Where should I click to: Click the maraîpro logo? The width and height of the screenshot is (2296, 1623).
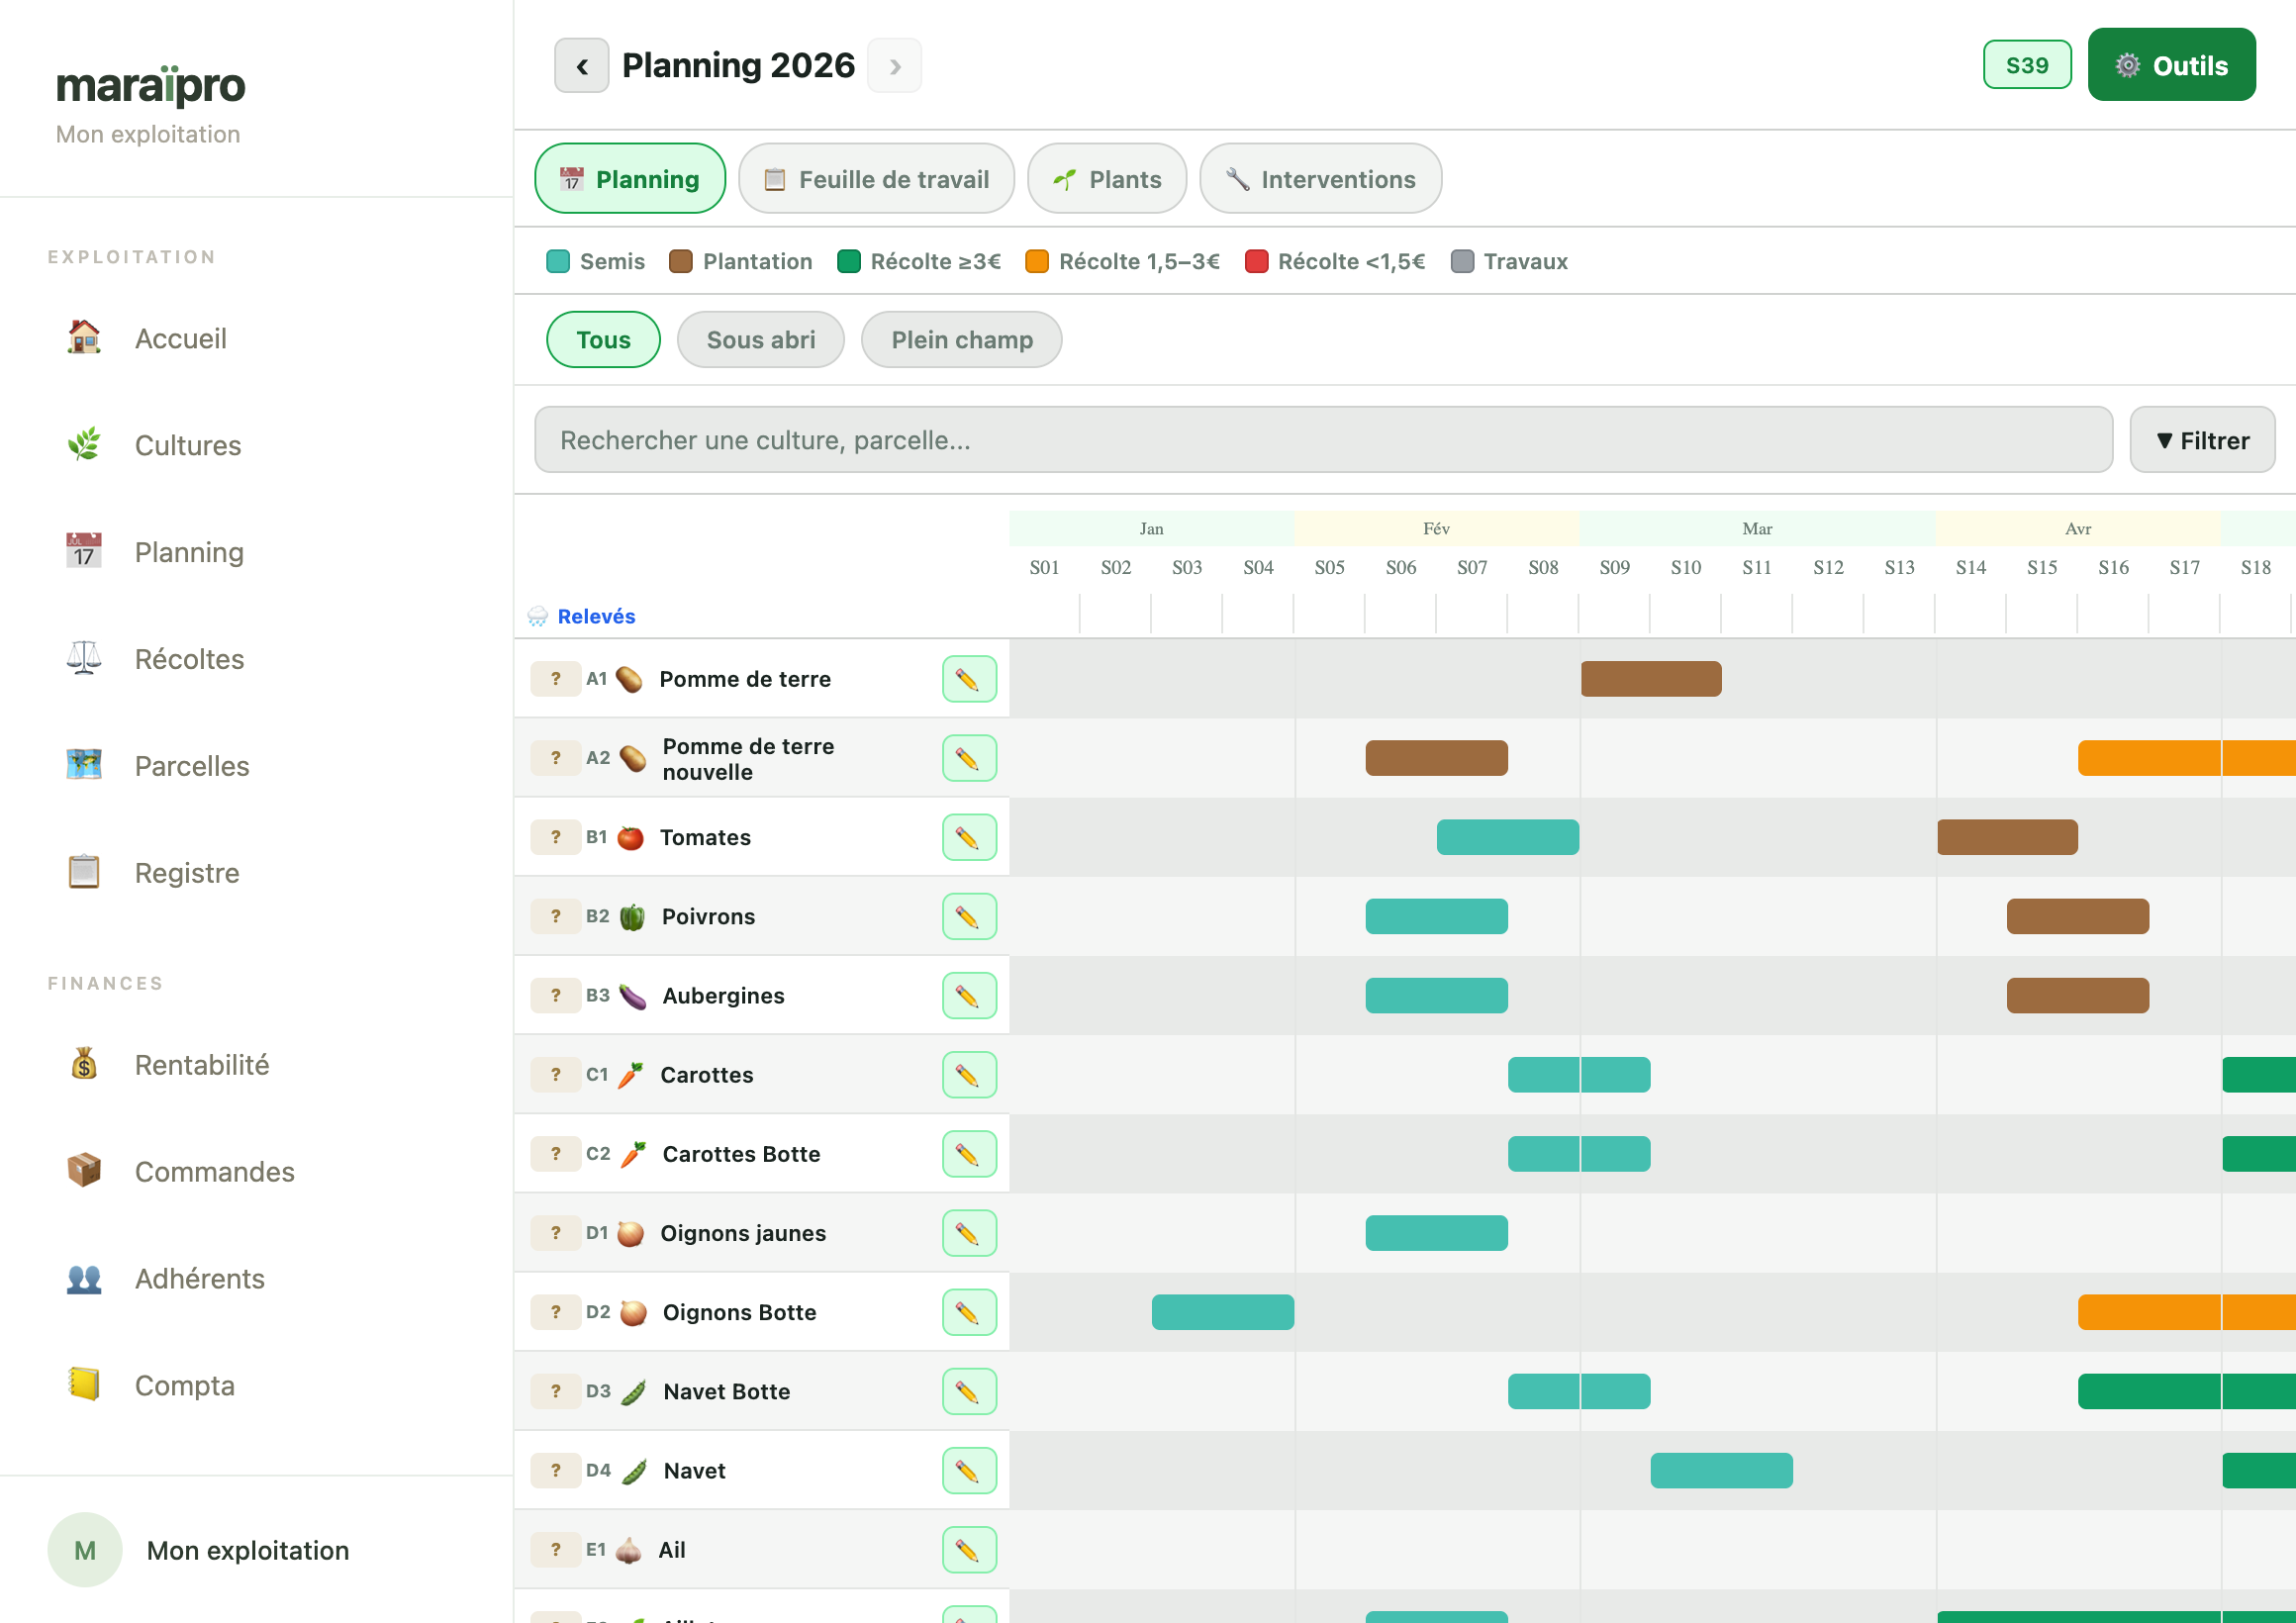point(150,86)
